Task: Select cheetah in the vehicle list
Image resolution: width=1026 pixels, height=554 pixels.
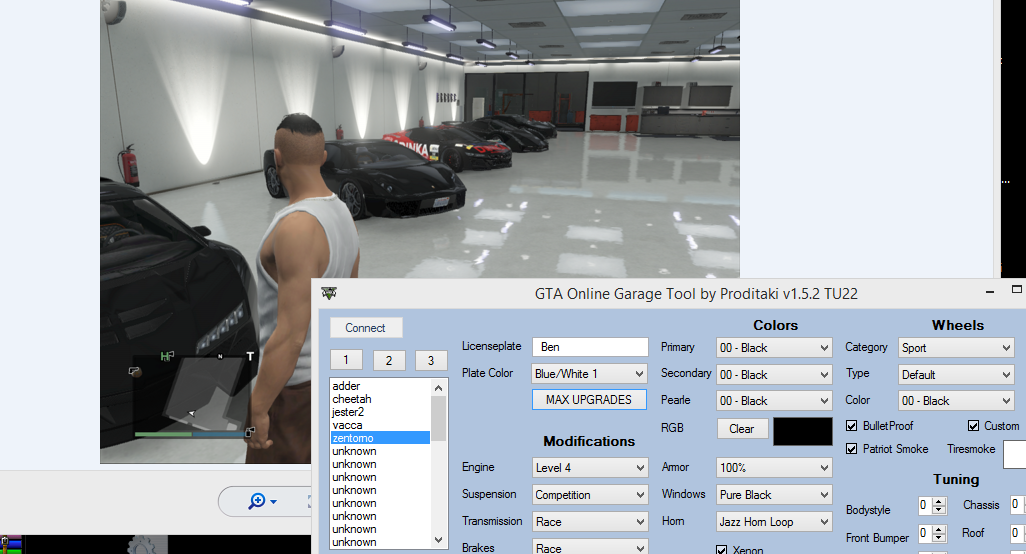Action: [x=380, y=399]
